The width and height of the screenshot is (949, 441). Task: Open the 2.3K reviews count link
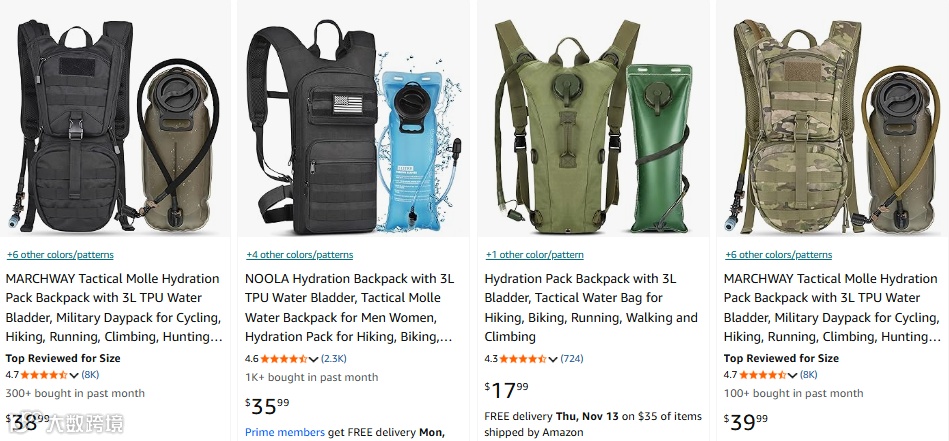pos(334,359)
